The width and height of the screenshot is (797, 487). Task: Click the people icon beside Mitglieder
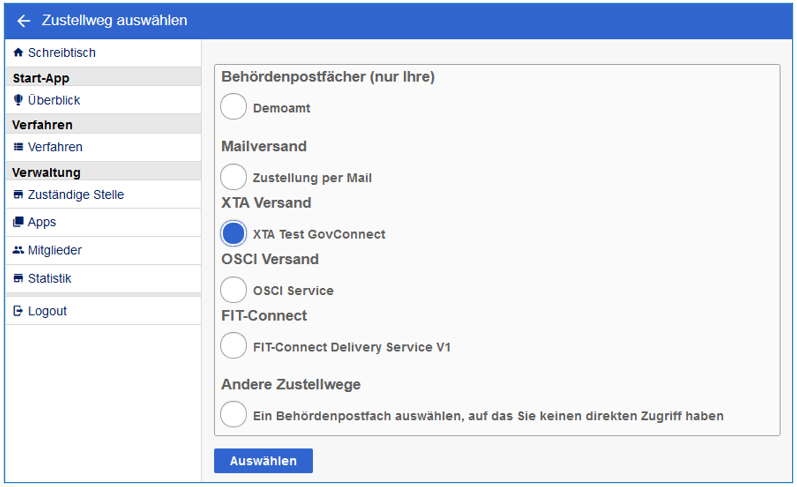coord(18,250)
